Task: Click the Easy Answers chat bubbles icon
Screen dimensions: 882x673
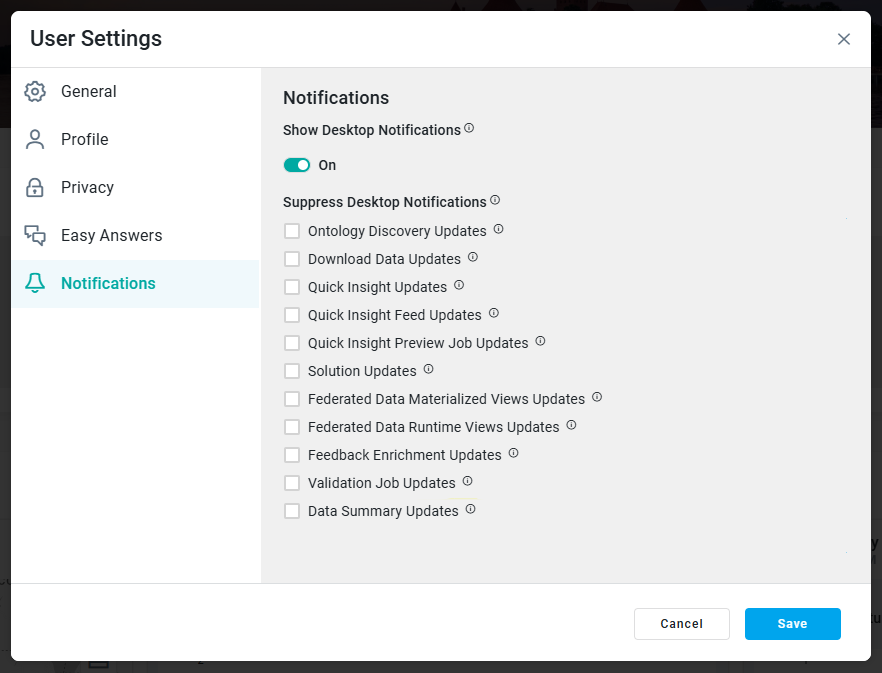Action: tap(35, 236)
